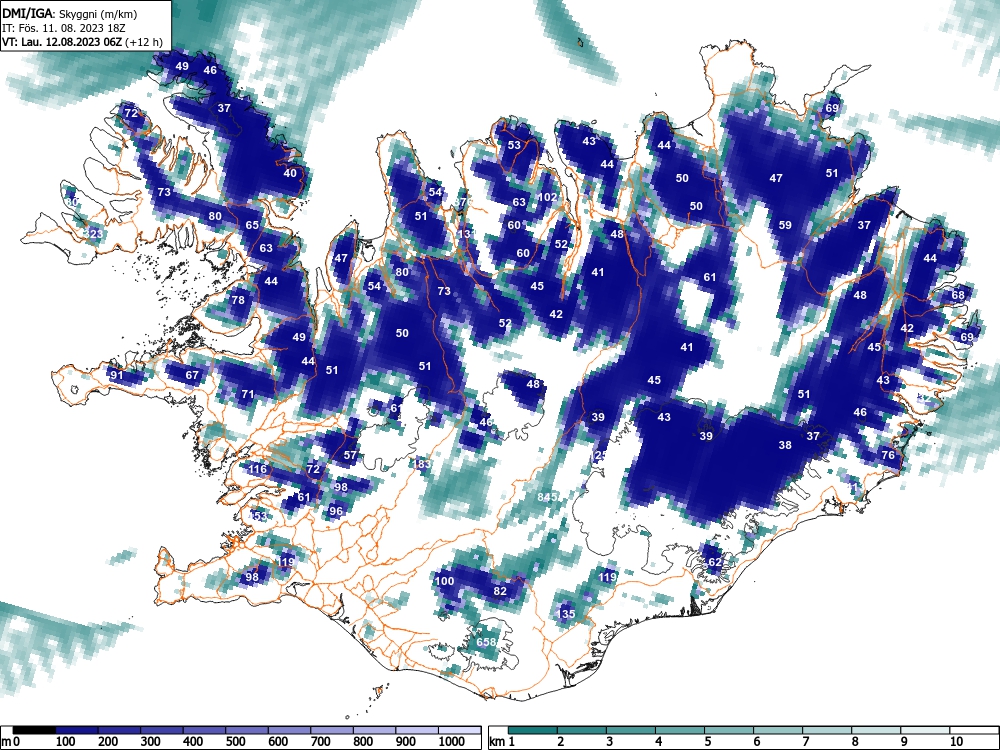Click the title text "DMI/IGA: Skyggni (m/km)"
Image resolution: width=1000 pixels, height=750 pixels.
click(70, 13)
